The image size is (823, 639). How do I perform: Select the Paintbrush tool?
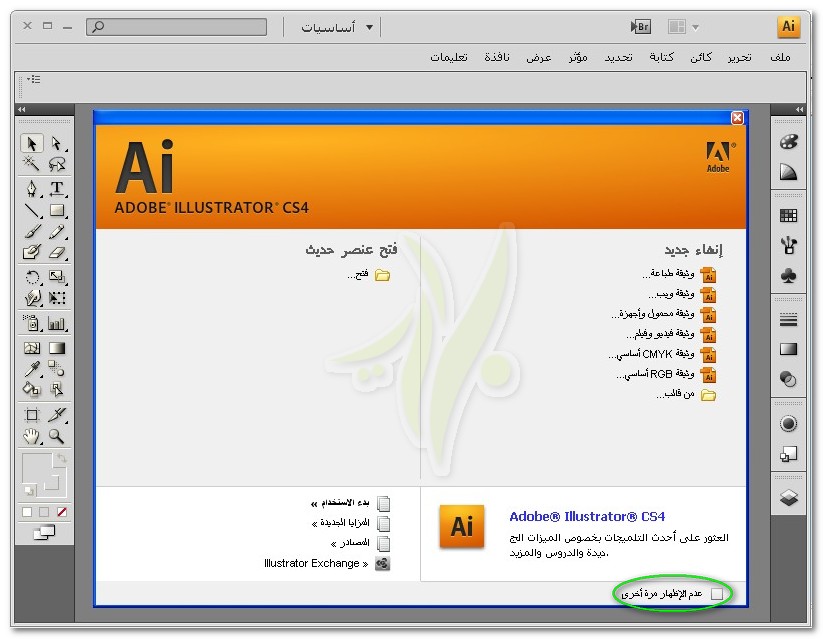(x=31, y=232)
